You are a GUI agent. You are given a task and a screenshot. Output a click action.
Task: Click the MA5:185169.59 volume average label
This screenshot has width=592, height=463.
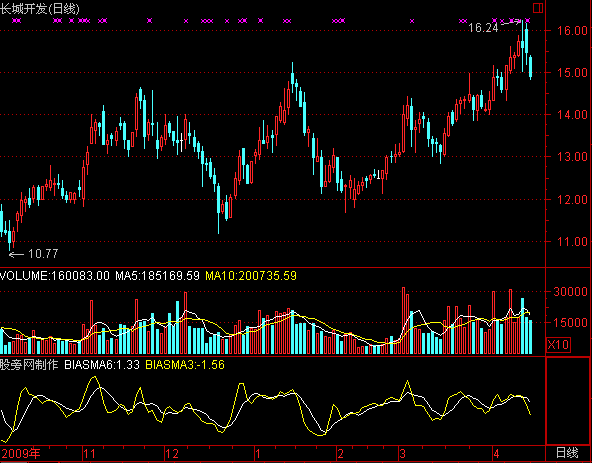pos(157,276)
